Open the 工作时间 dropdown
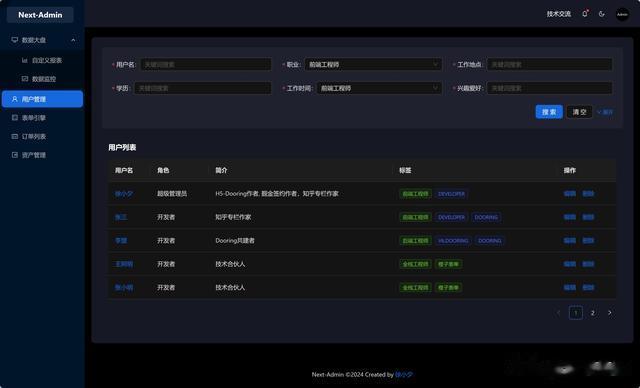The width and height of the screenshot is (640, 388). (x=379, y=88)
